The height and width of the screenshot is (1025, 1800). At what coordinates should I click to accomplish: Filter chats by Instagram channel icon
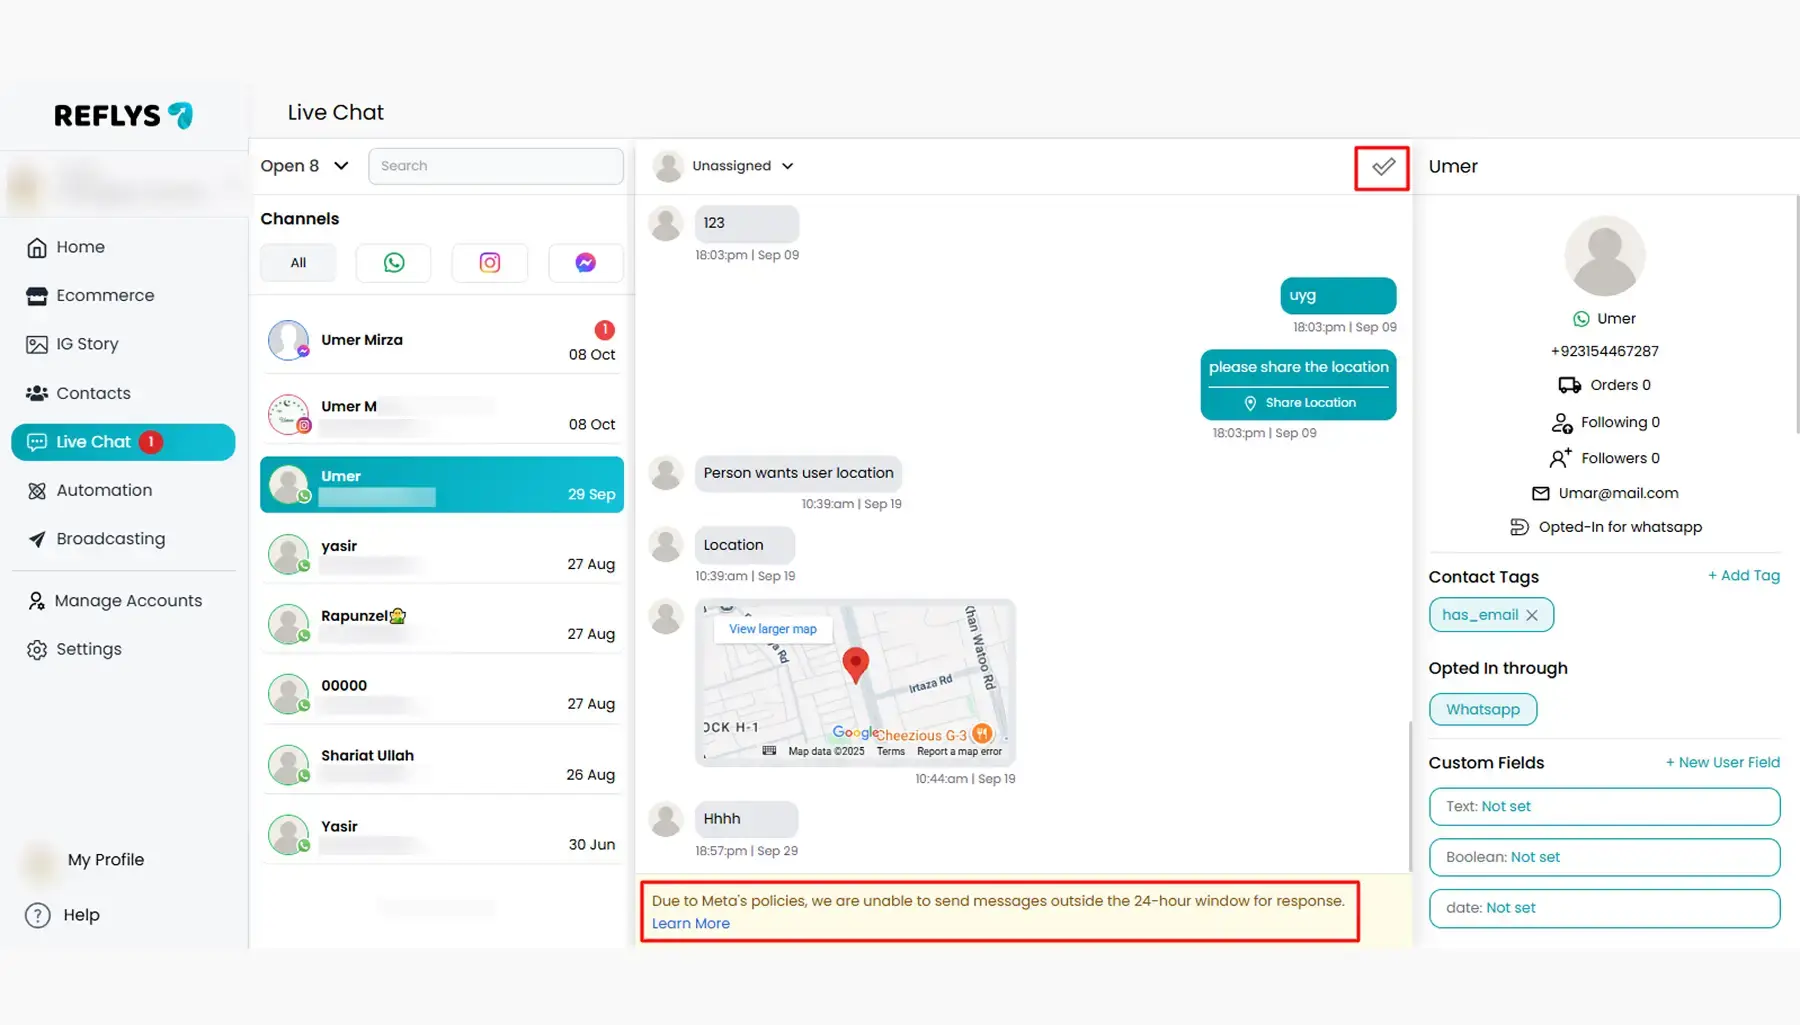(x=489, y=263)
